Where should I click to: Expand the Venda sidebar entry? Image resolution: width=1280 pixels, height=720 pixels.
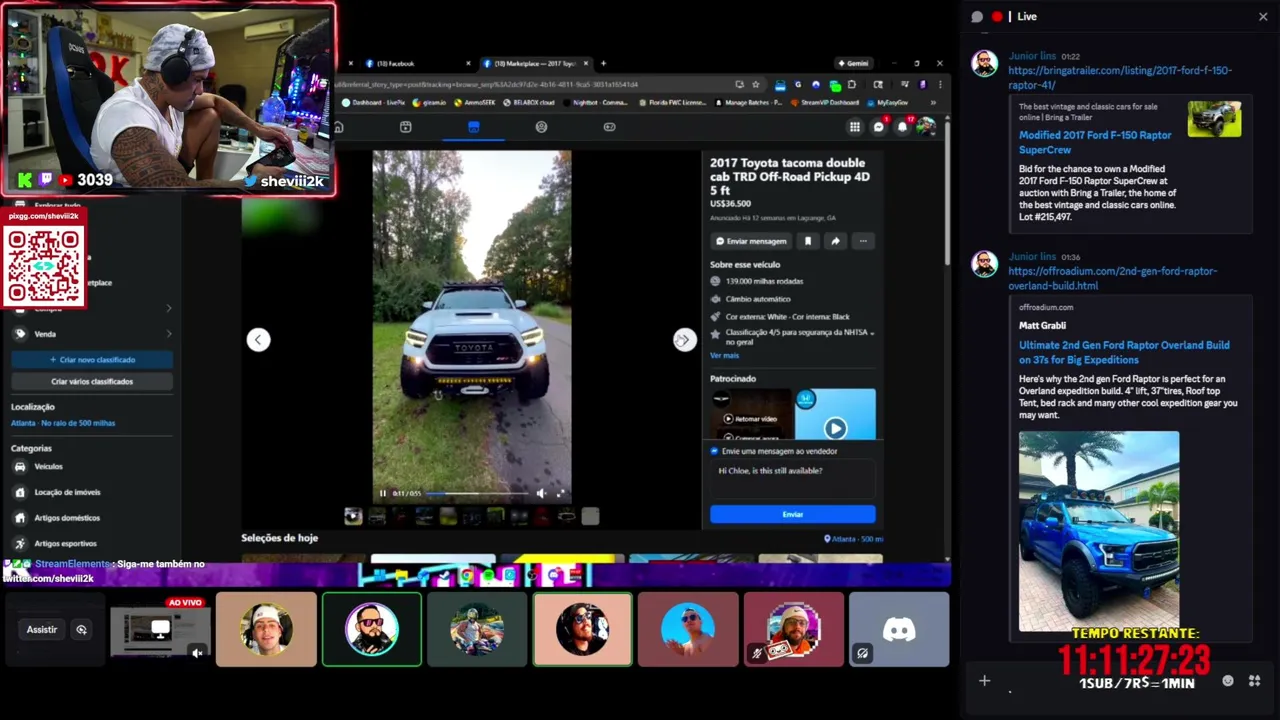click(x=91, y=334)
